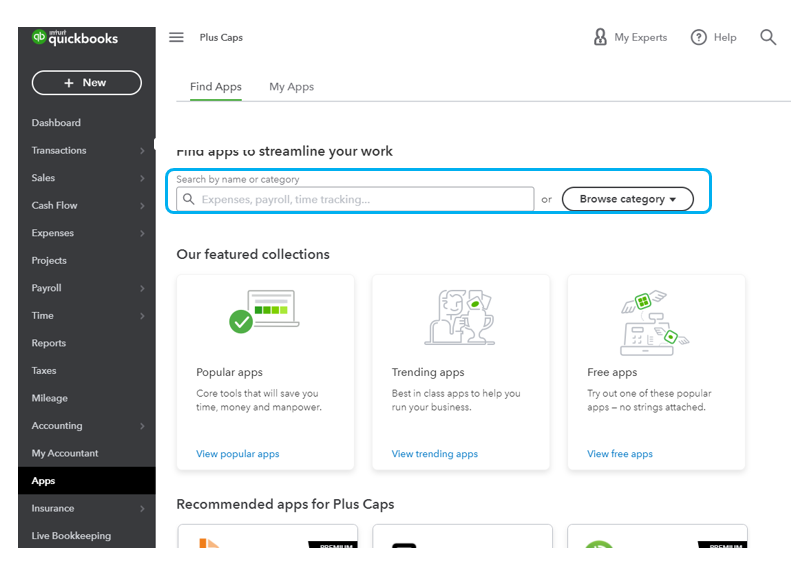Switch to the My Apps tab
This screenshot has height=565, width=791.
[291, 87]
